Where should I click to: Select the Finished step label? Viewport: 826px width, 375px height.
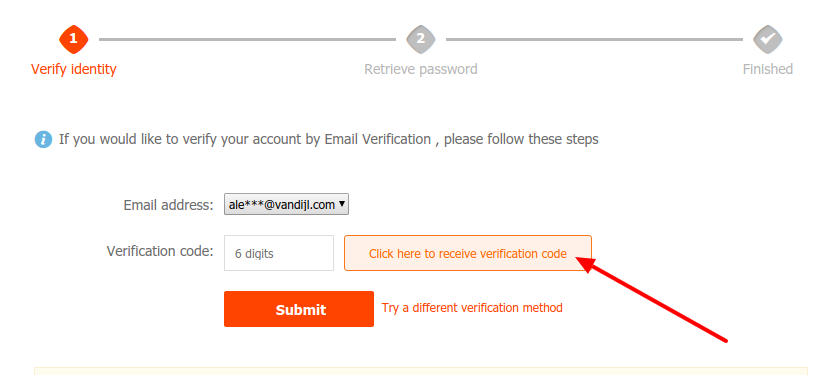tap(768, 69)
